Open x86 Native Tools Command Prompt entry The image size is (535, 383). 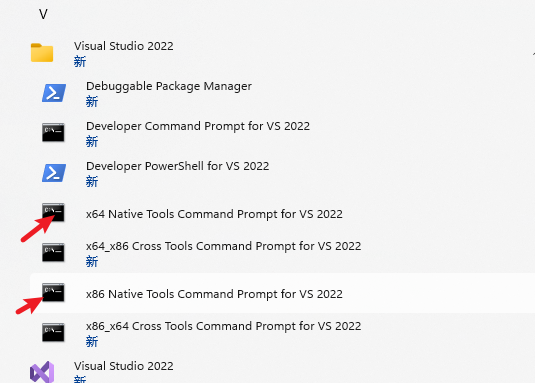[x=214, y=294]
